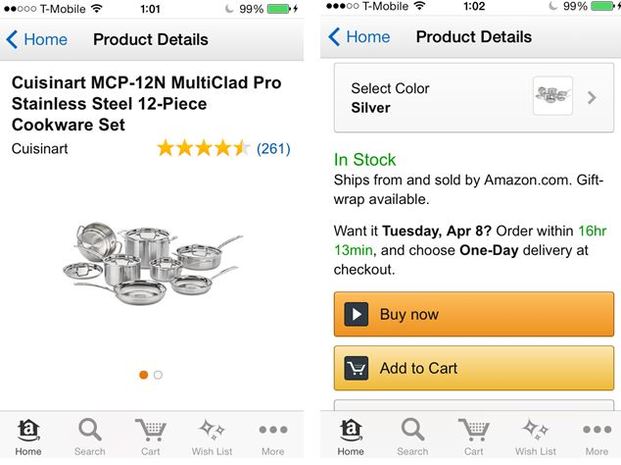This screenshot has width=621, height=465.
Task: Click the yellow star rating bar
Action: pos(203,149)
